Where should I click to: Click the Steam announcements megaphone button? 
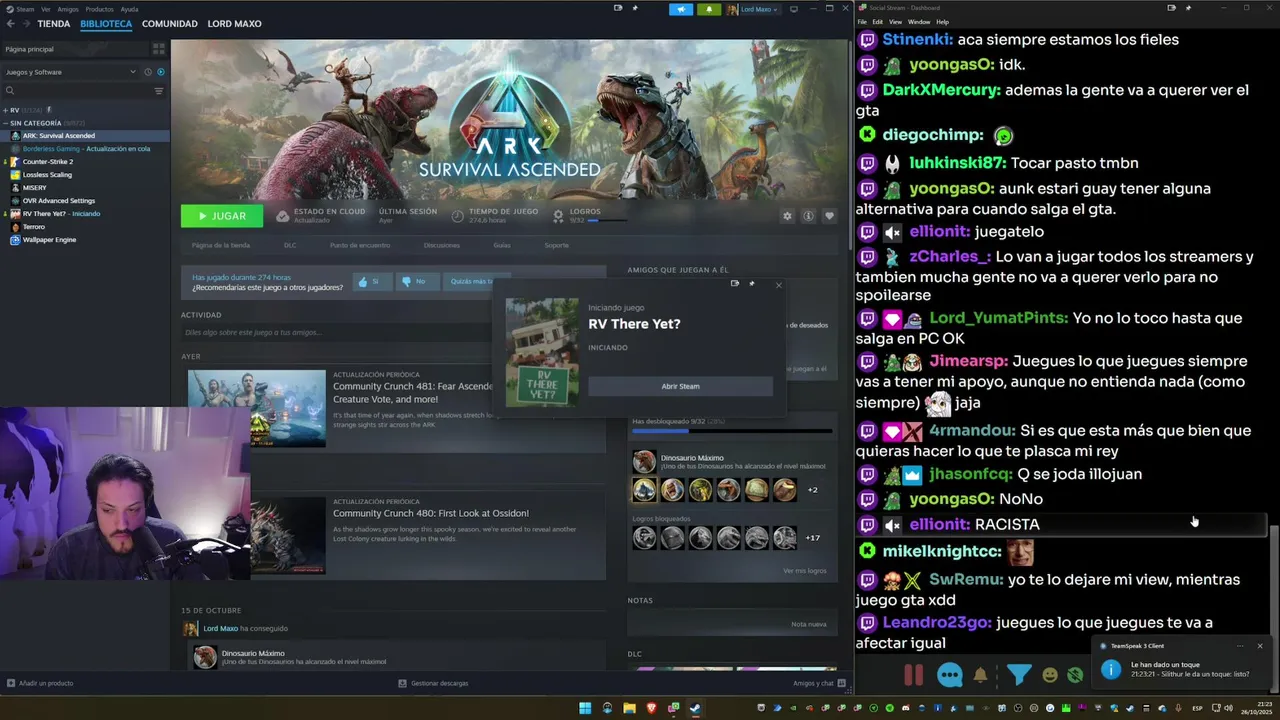tap(681, 9)
